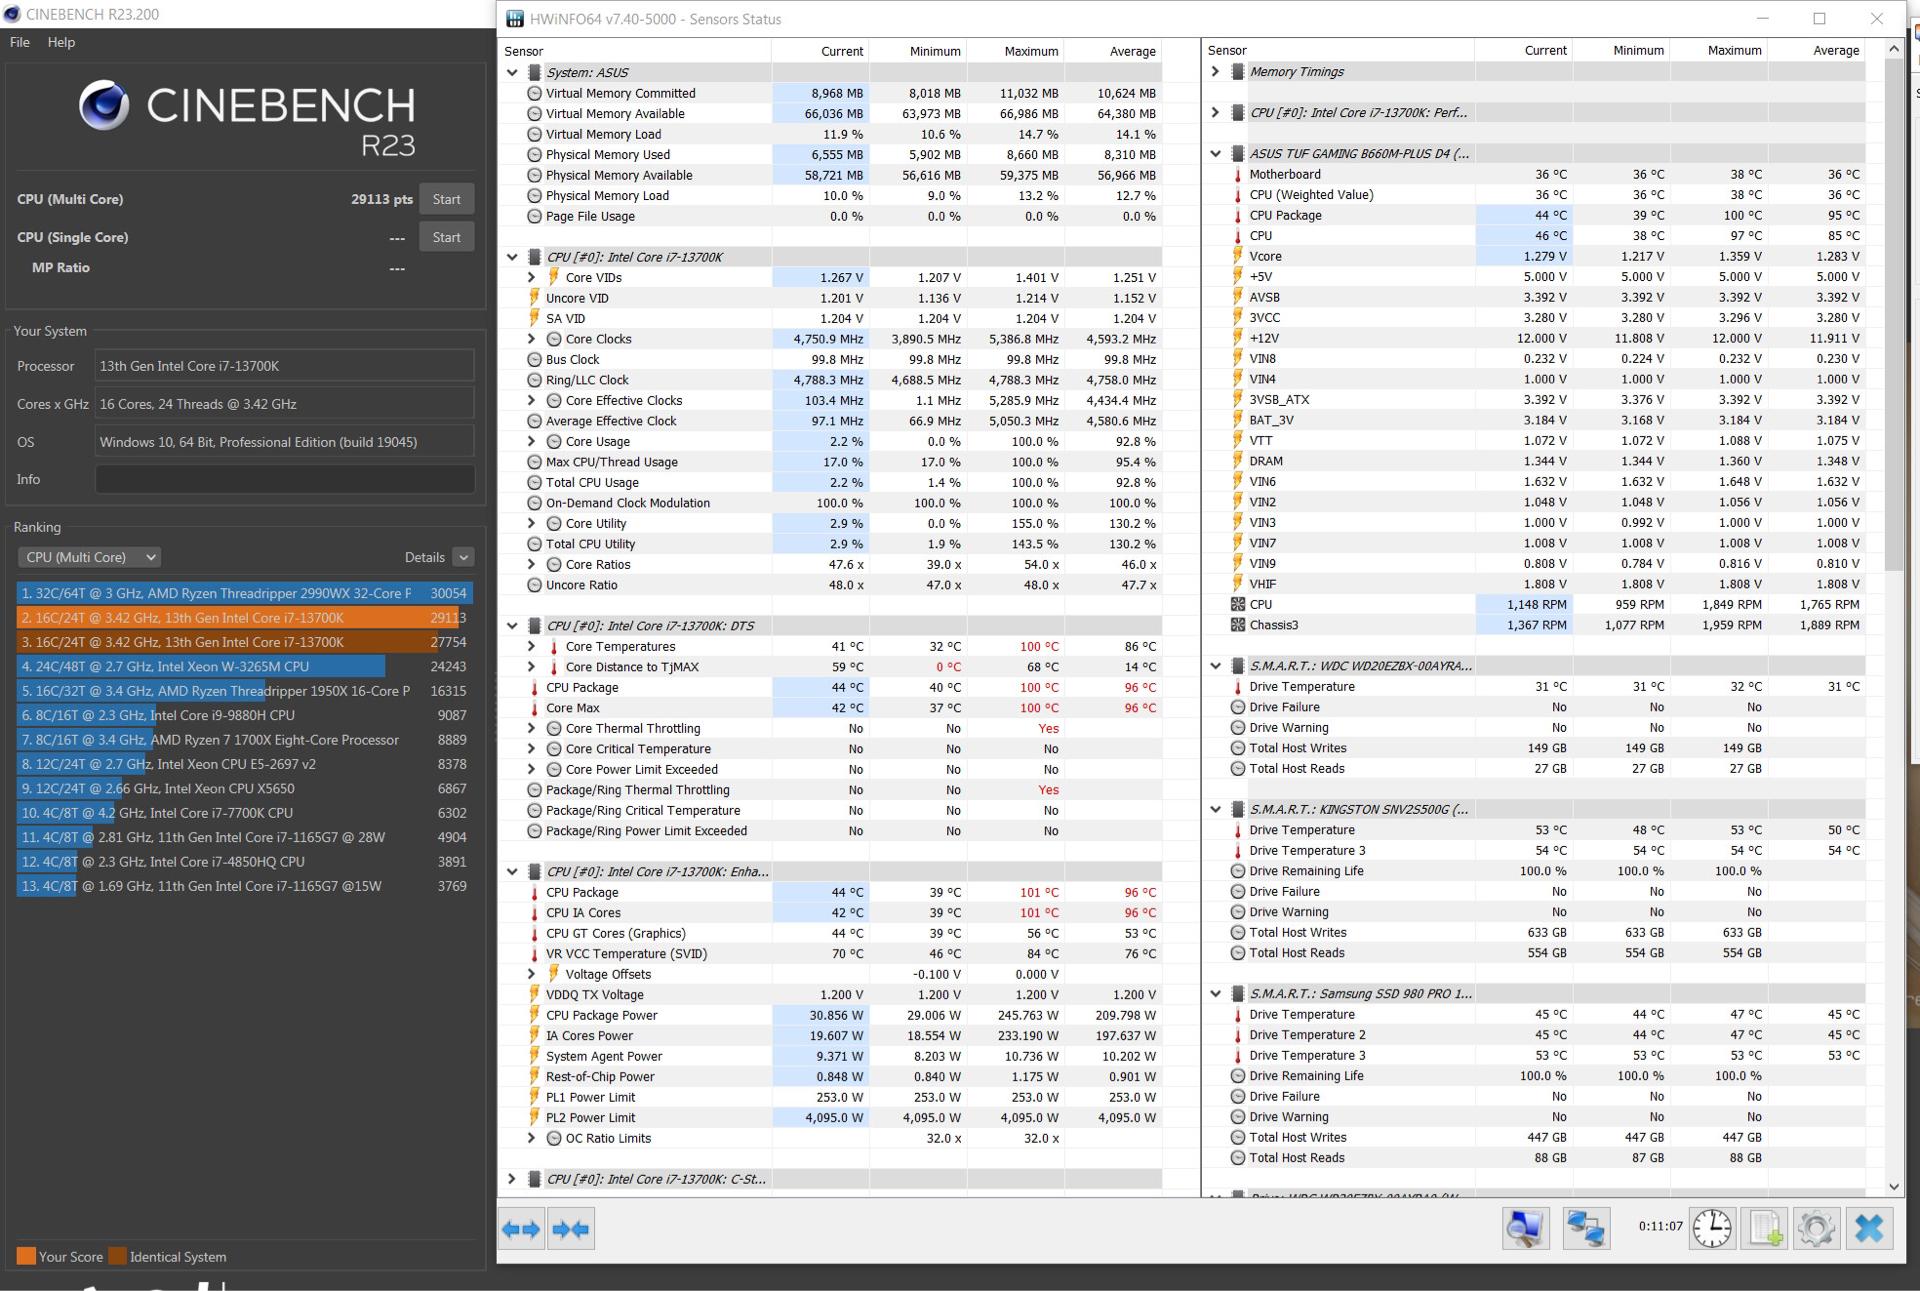Open the File menu in Cinebench
1920x1291 pixels.
point(20,42)
